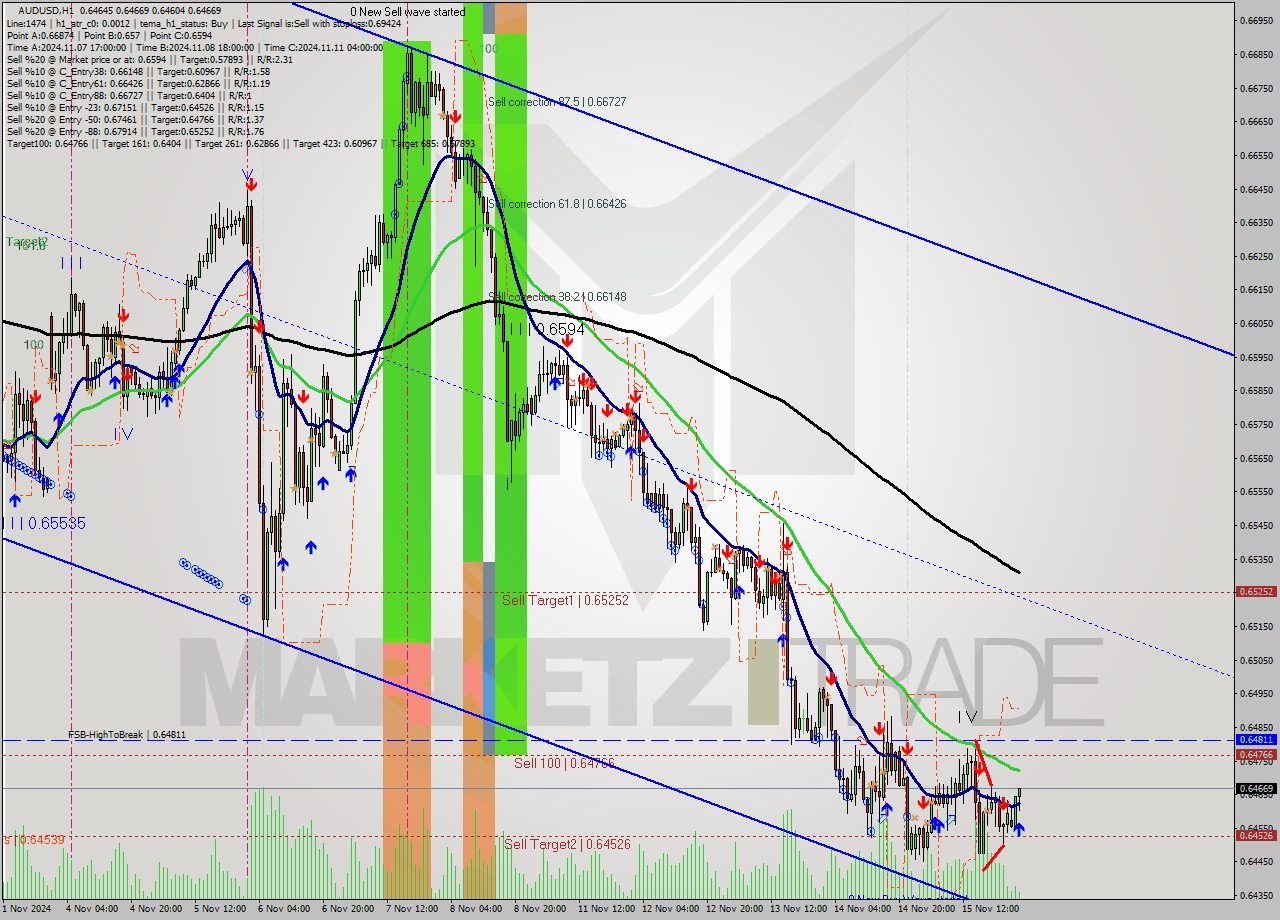Click 0.64350 on the price axis
1280x920 pixels.
click(1256, 895)
